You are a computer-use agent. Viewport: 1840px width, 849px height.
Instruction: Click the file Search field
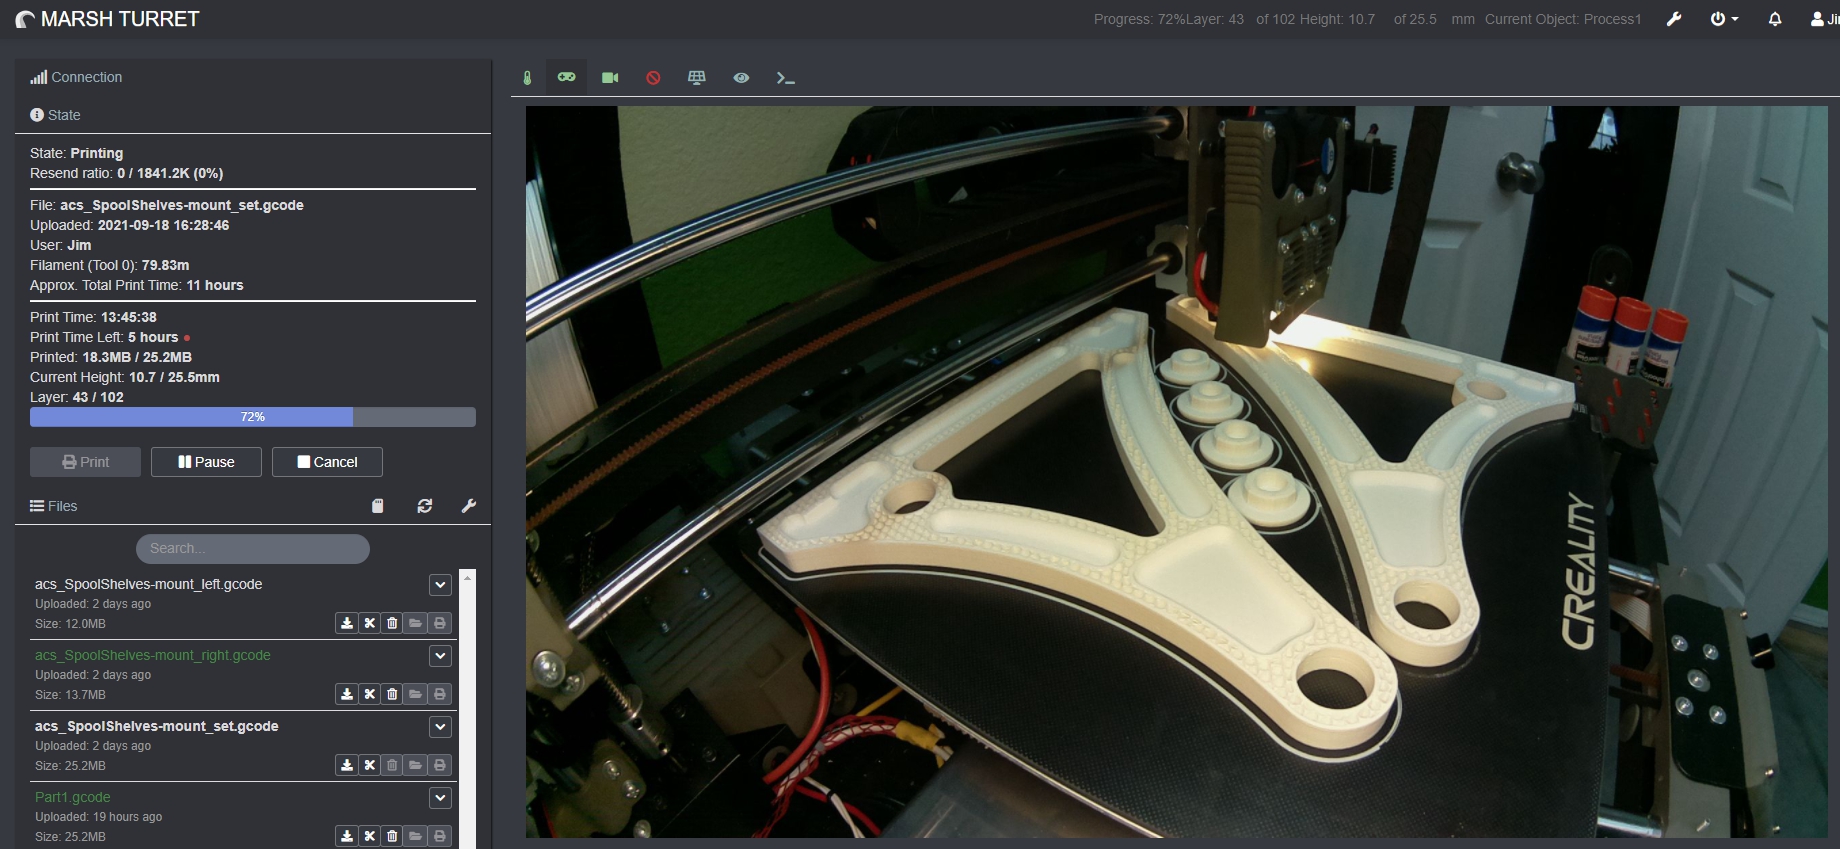pyautogui.click(x=253, y=548)
